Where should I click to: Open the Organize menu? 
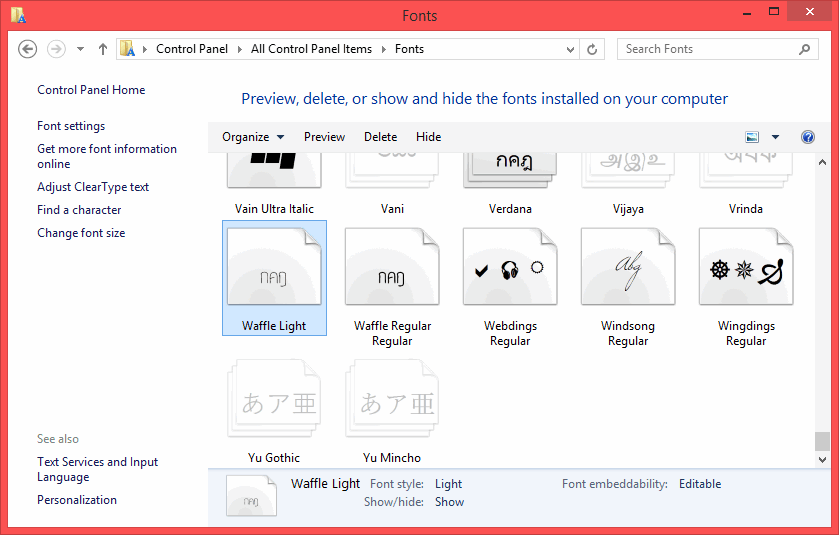pos(253,137)
